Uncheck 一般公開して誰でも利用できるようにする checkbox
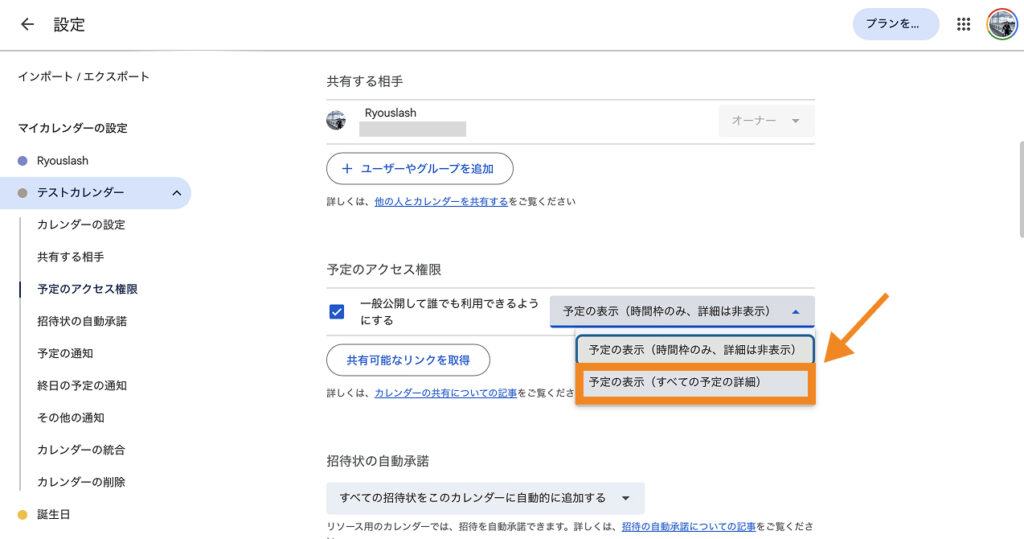 pos(337,312)
